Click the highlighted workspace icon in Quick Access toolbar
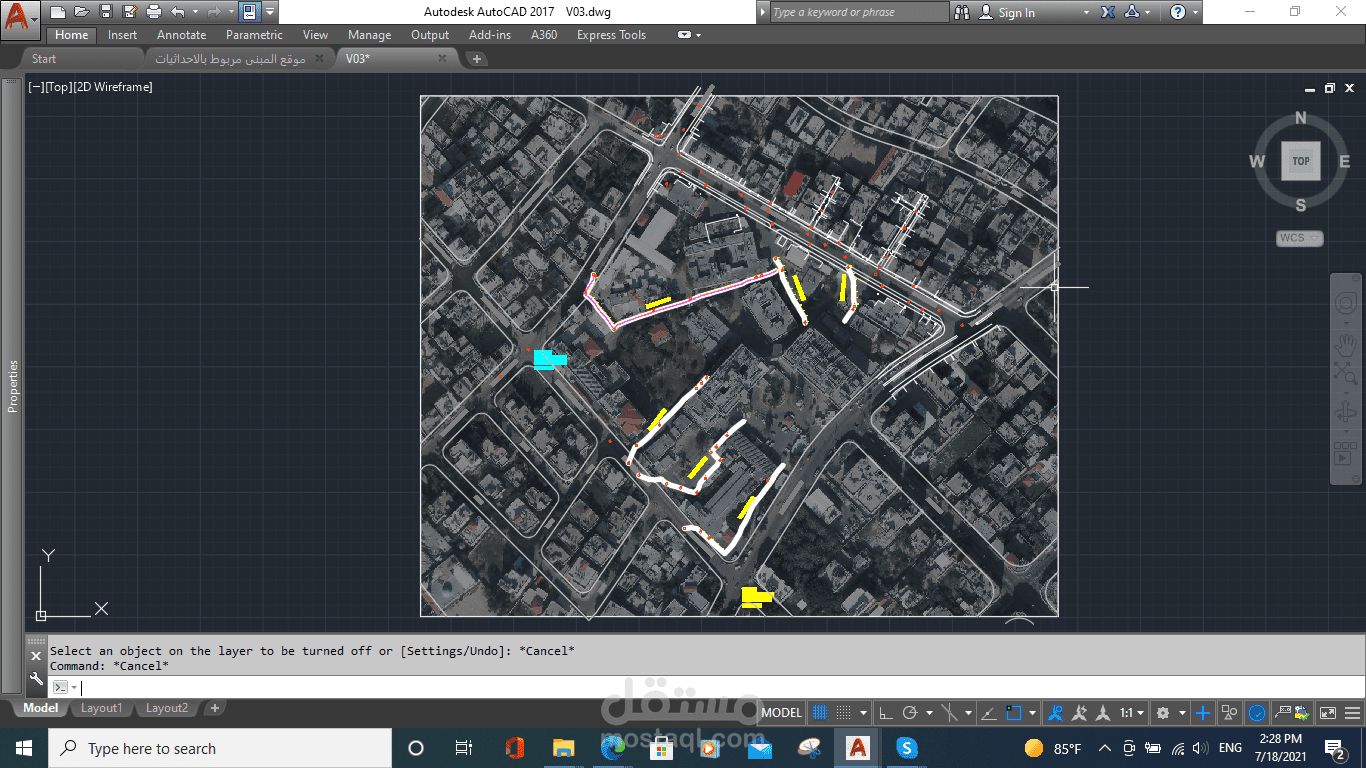 coord(250,12)
